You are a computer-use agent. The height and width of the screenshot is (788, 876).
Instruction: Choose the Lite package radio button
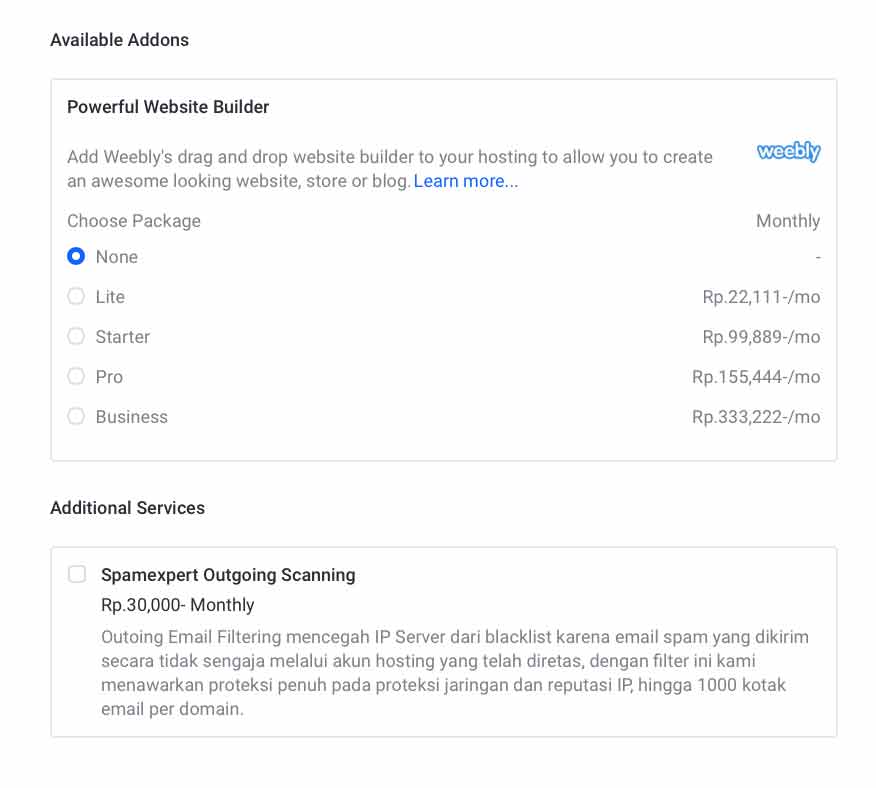76,297
